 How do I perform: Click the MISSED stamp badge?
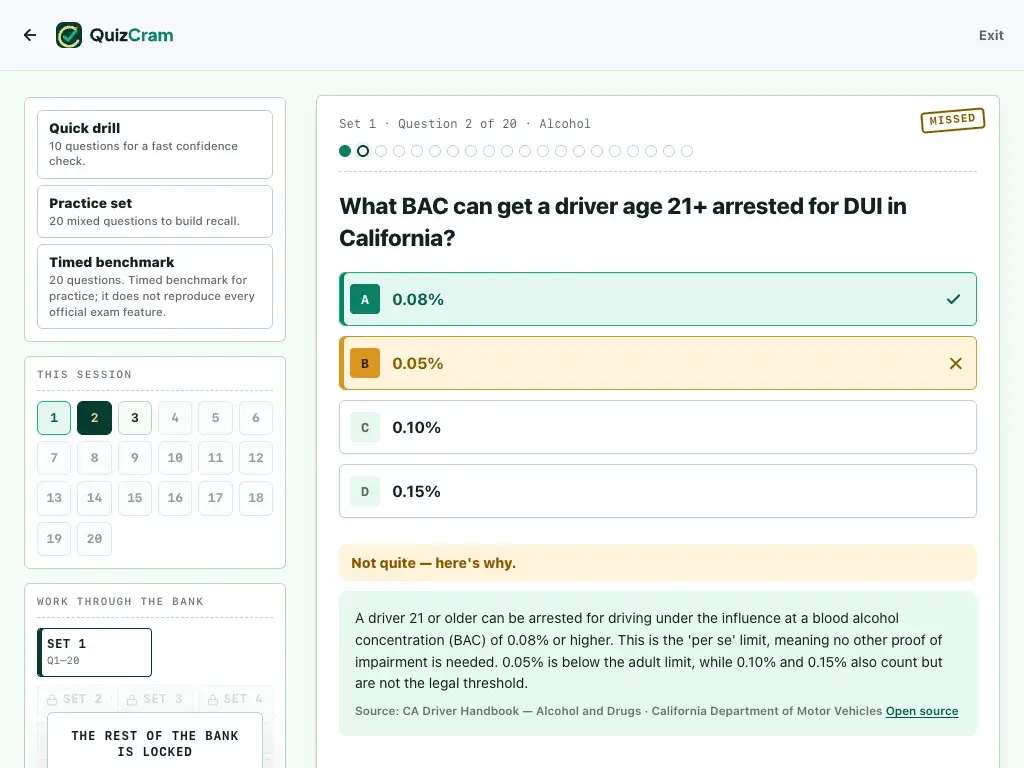click(952, 120)
